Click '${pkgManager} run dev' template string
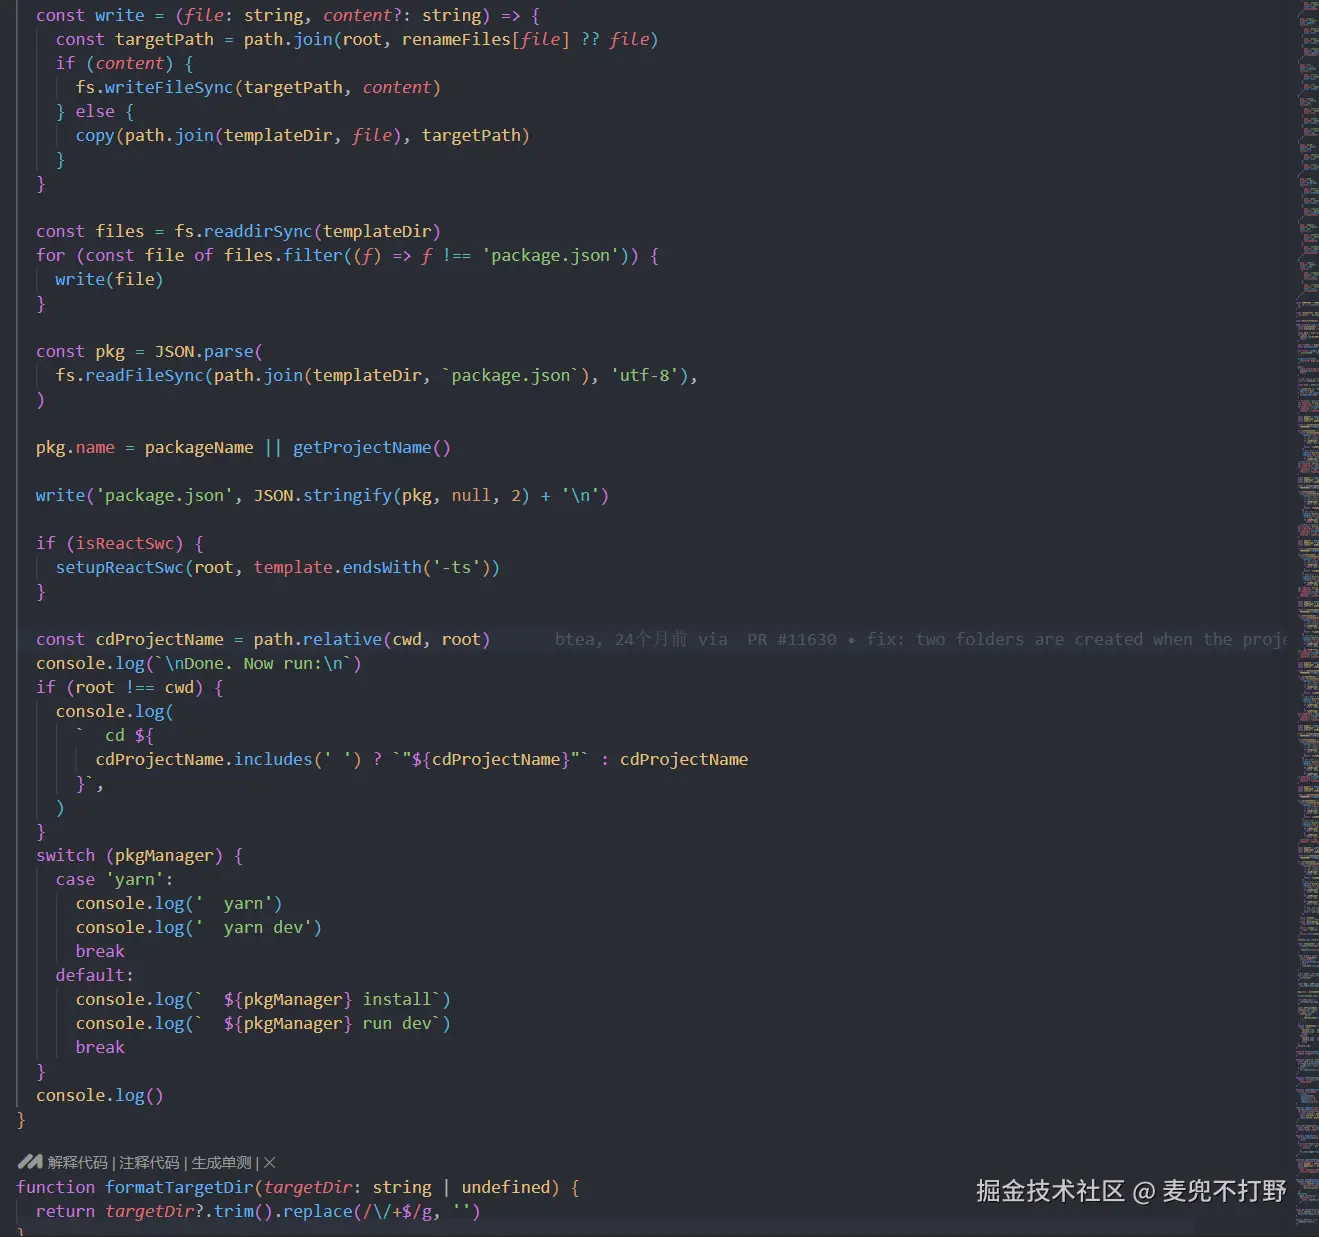The width and height of the screenshot is (1319, 1237). (x=317, y=1024)
